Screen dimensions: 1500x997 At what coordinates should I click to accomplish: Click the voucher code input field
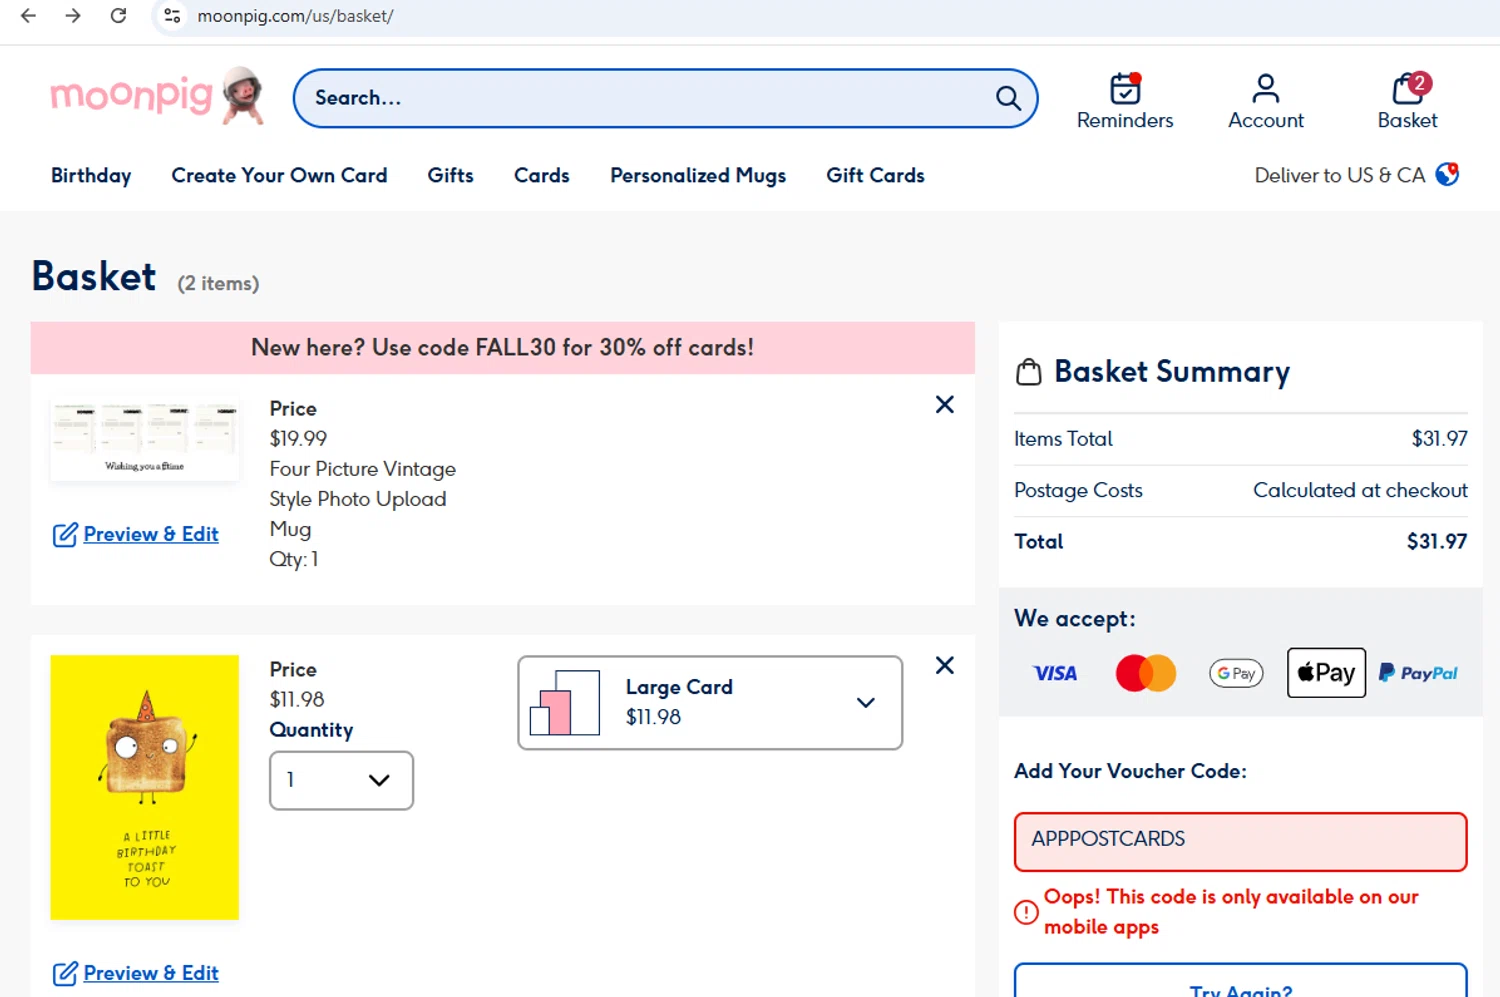[x=1240, y=841]
